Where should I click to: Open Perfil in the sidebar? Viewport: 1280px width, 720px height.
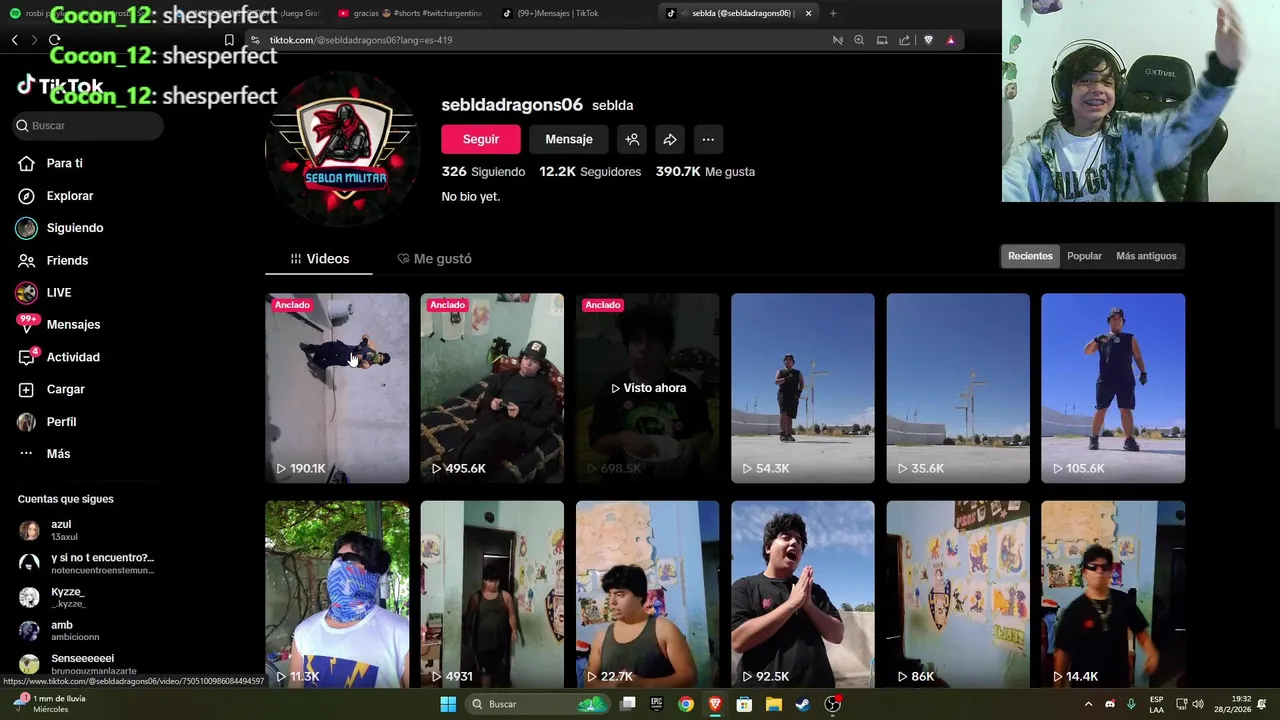point(61,421)
